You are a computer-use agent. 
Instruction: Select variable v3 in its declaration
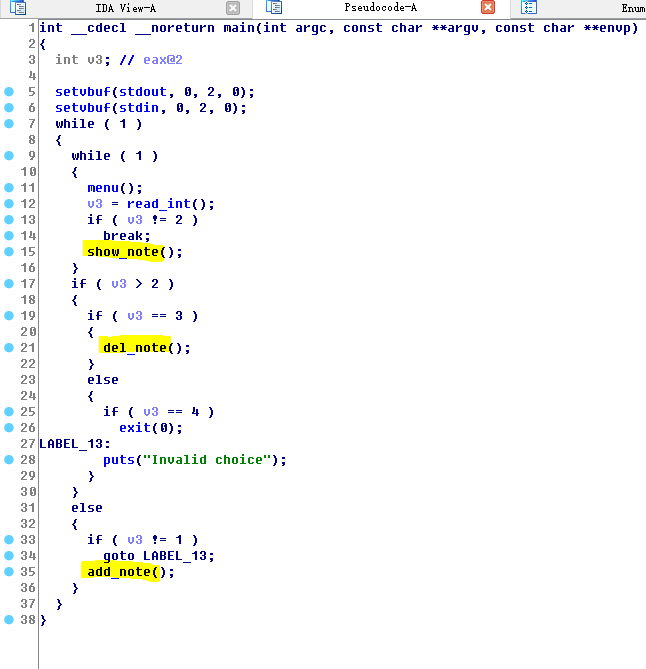(x=95, y=60)
